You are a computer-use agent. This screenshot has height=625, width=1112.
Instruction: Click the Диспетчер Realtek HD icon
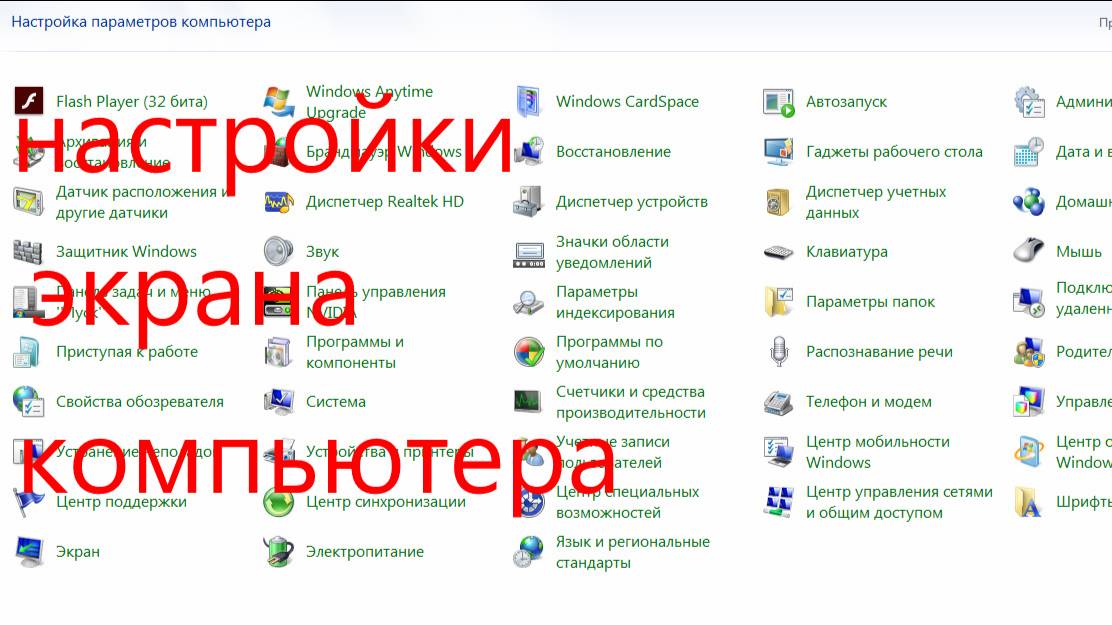tap(279, 201)
